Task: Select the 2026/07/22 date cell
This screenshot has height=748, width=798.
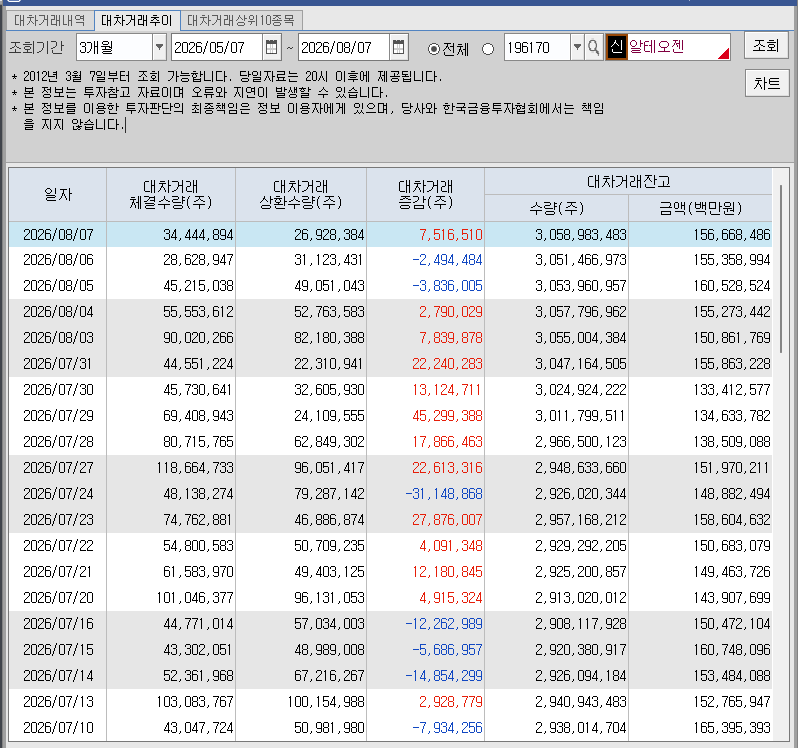Action: pyautogui.click(x=58, y=545)
